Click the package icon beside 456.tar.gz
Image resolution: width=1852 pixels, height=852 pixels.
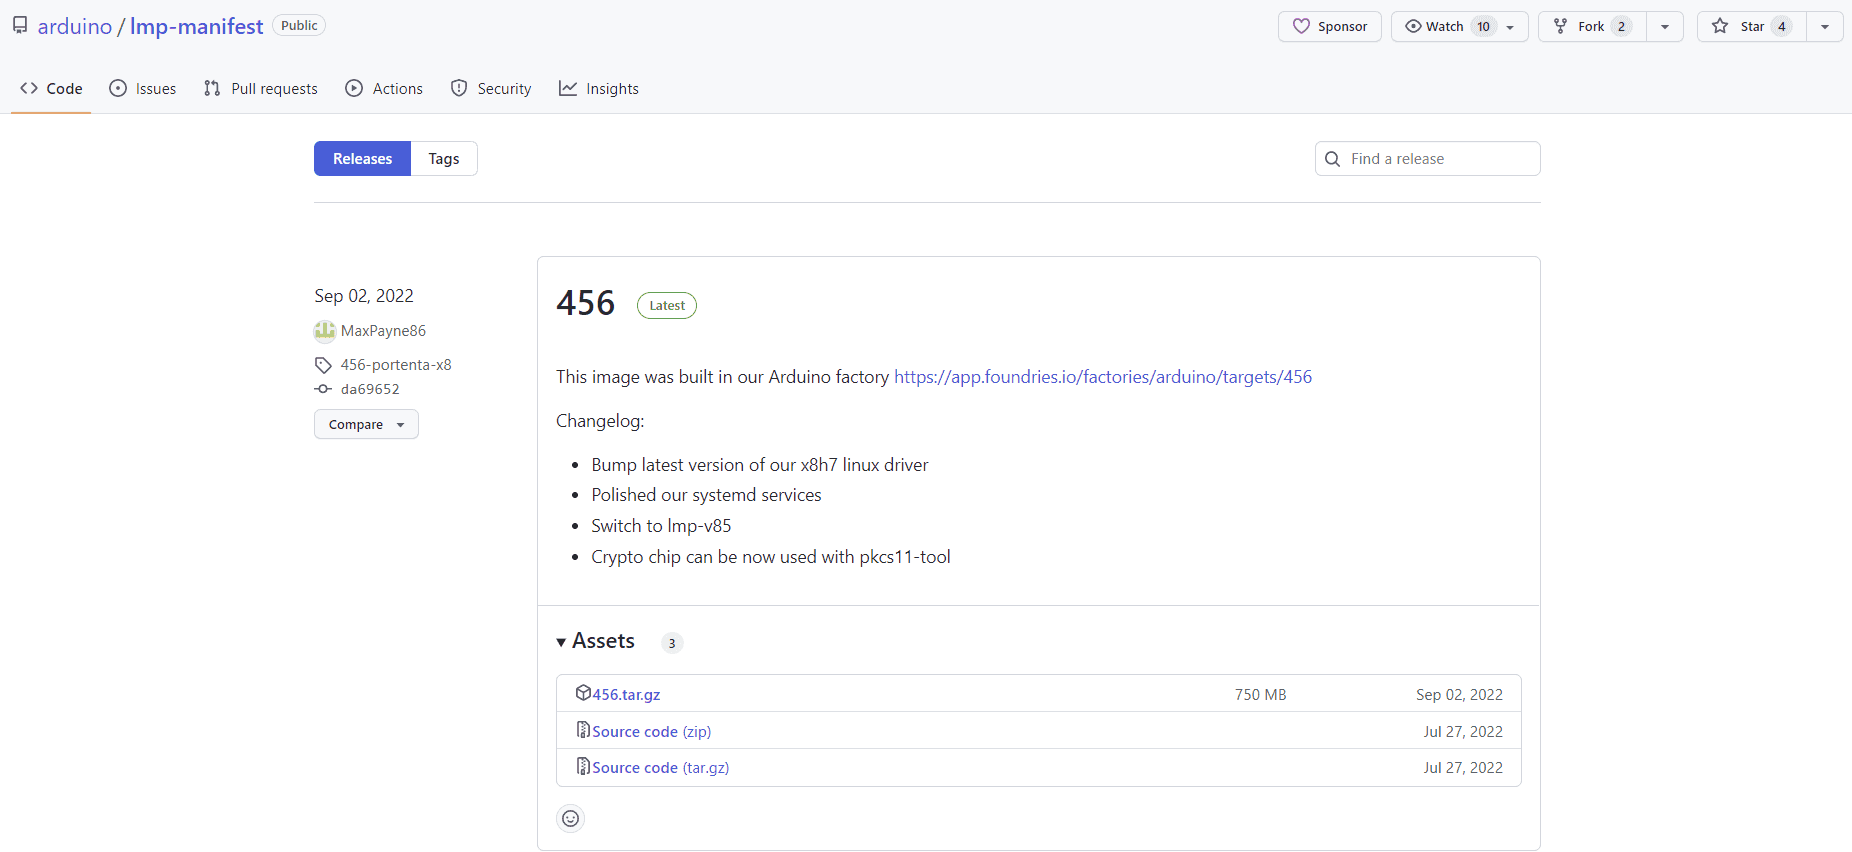coord(583,693)
